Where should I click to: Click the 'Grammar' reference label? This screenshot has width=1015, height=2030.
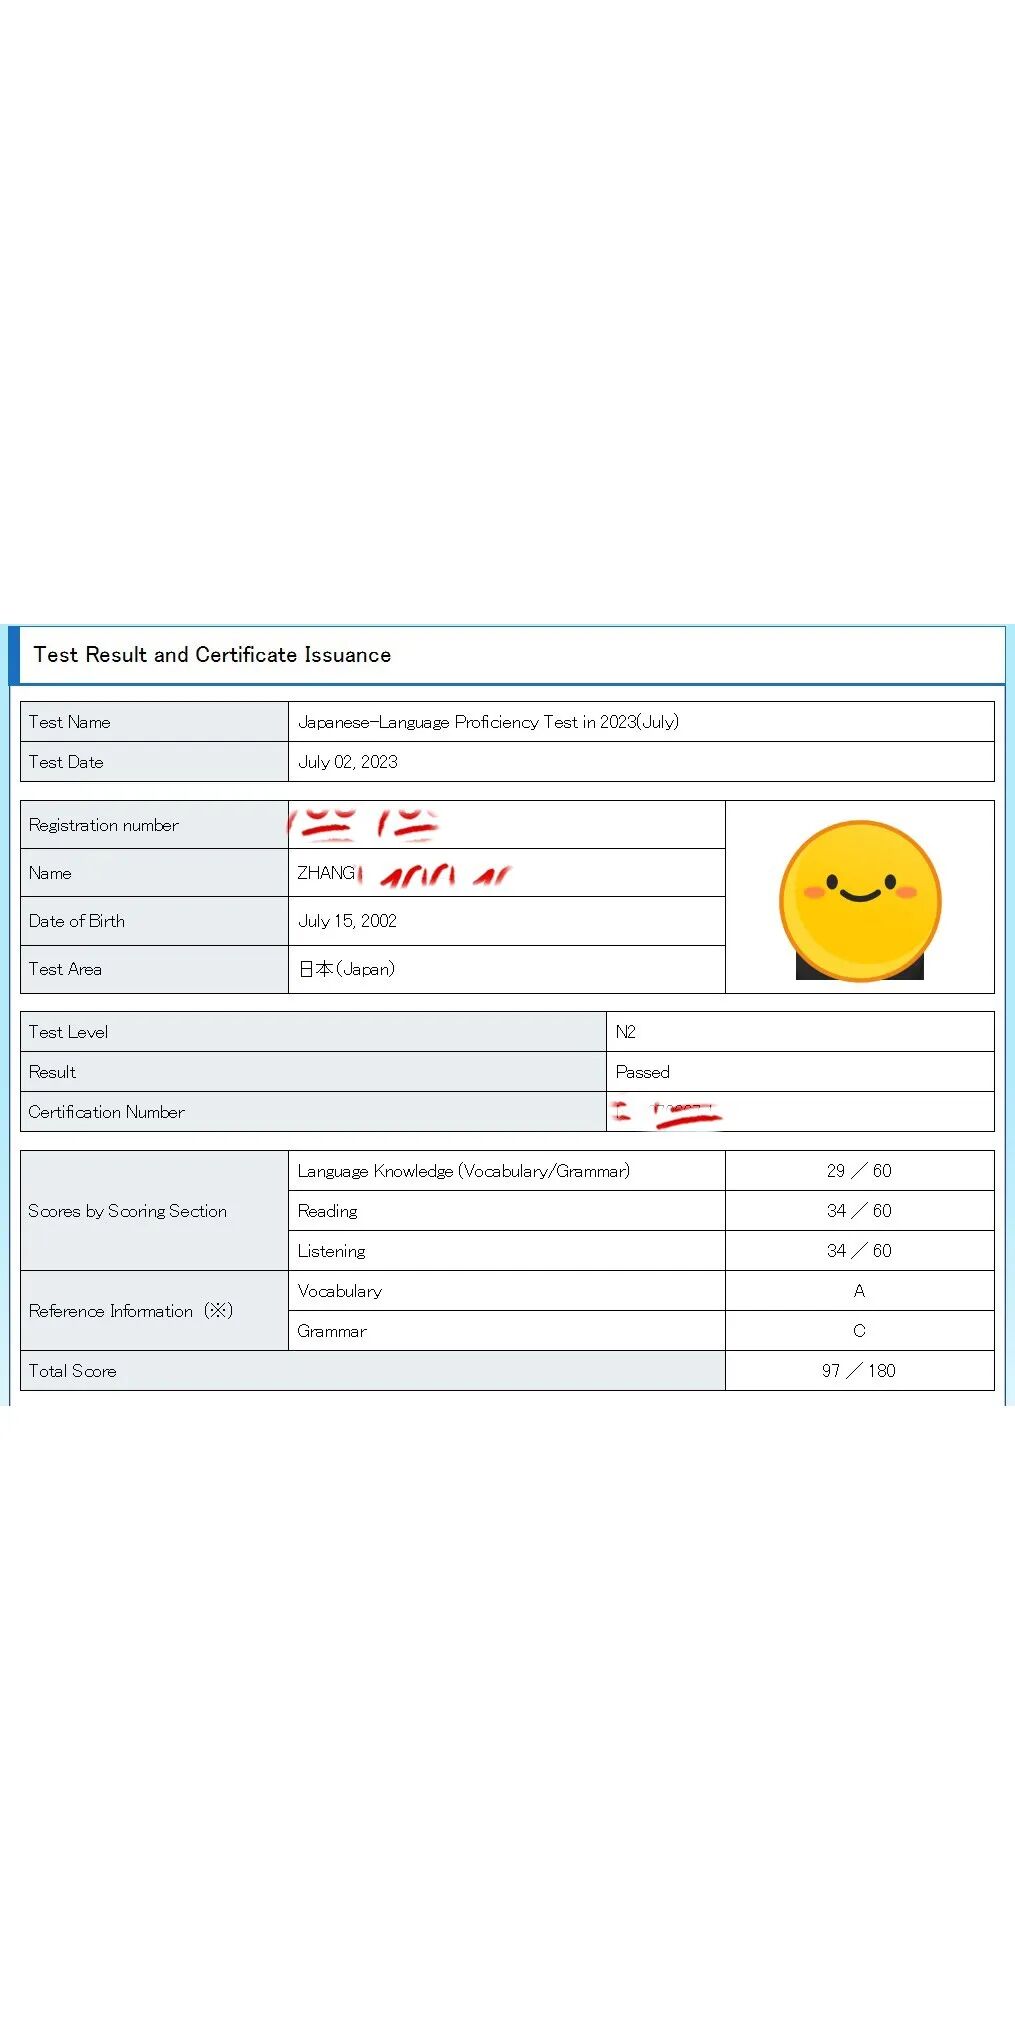point(332,1331)
